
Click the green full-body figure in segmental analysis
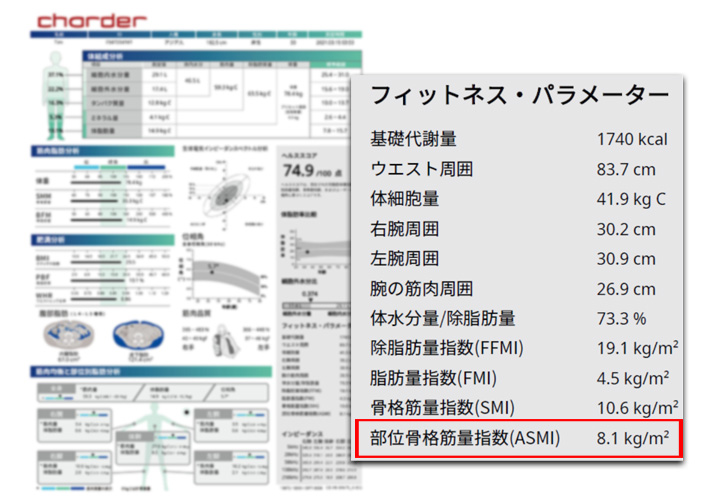coord(150,430)
